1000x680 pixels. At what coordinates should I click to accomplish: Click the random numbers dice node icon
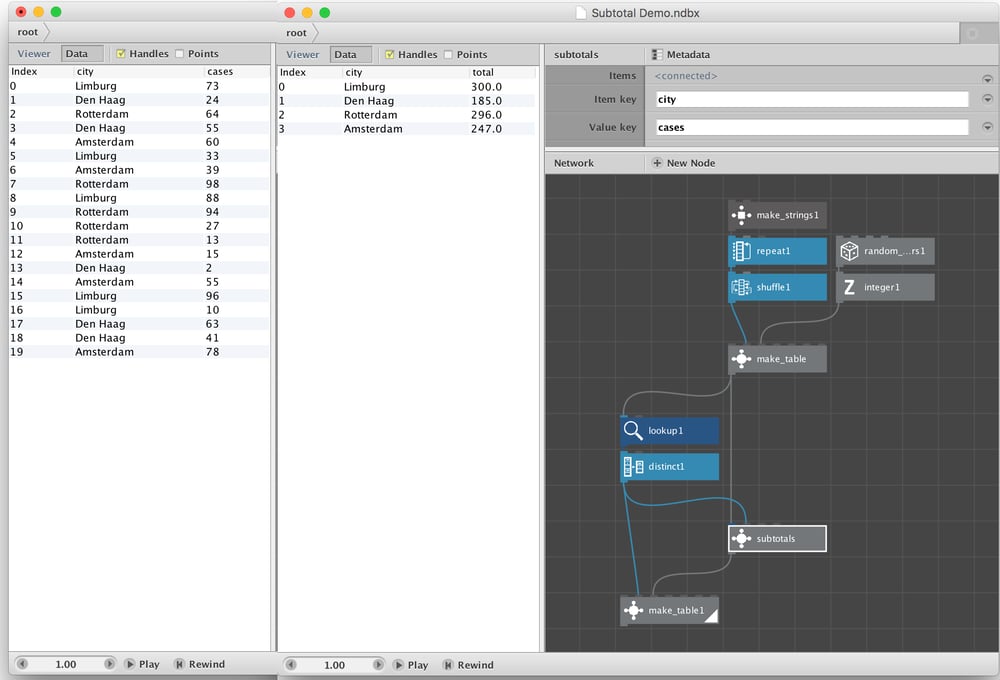(x=849, y=251)
